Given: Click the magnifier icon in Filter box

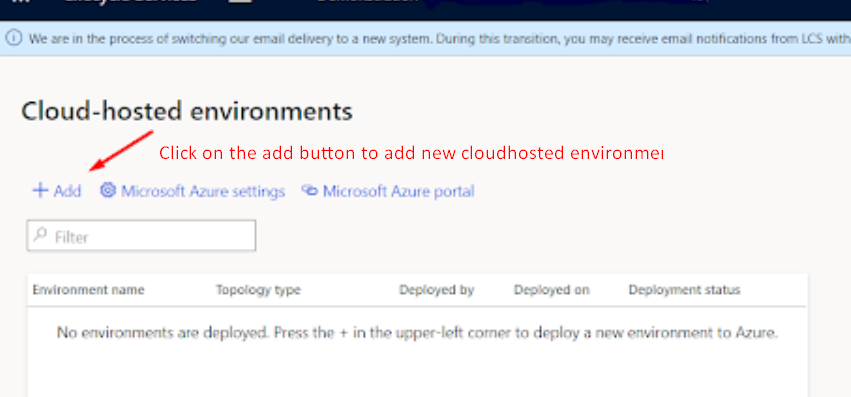Looking at the screenshot, I should [40, 235].
